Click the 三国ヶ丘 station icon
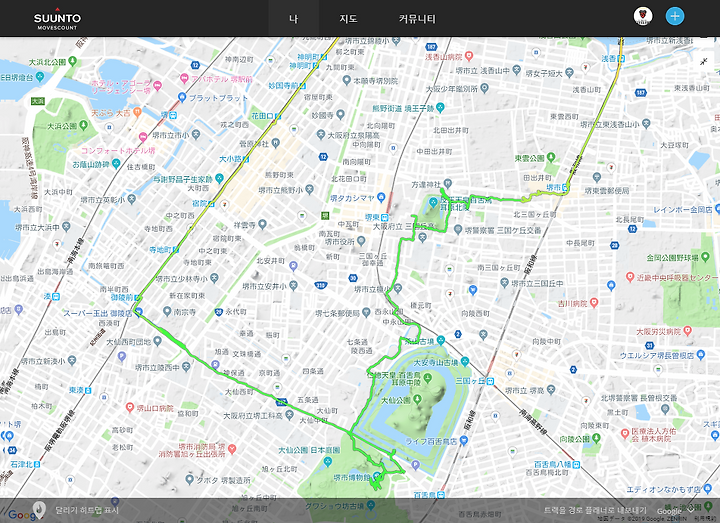 point(489,381)
